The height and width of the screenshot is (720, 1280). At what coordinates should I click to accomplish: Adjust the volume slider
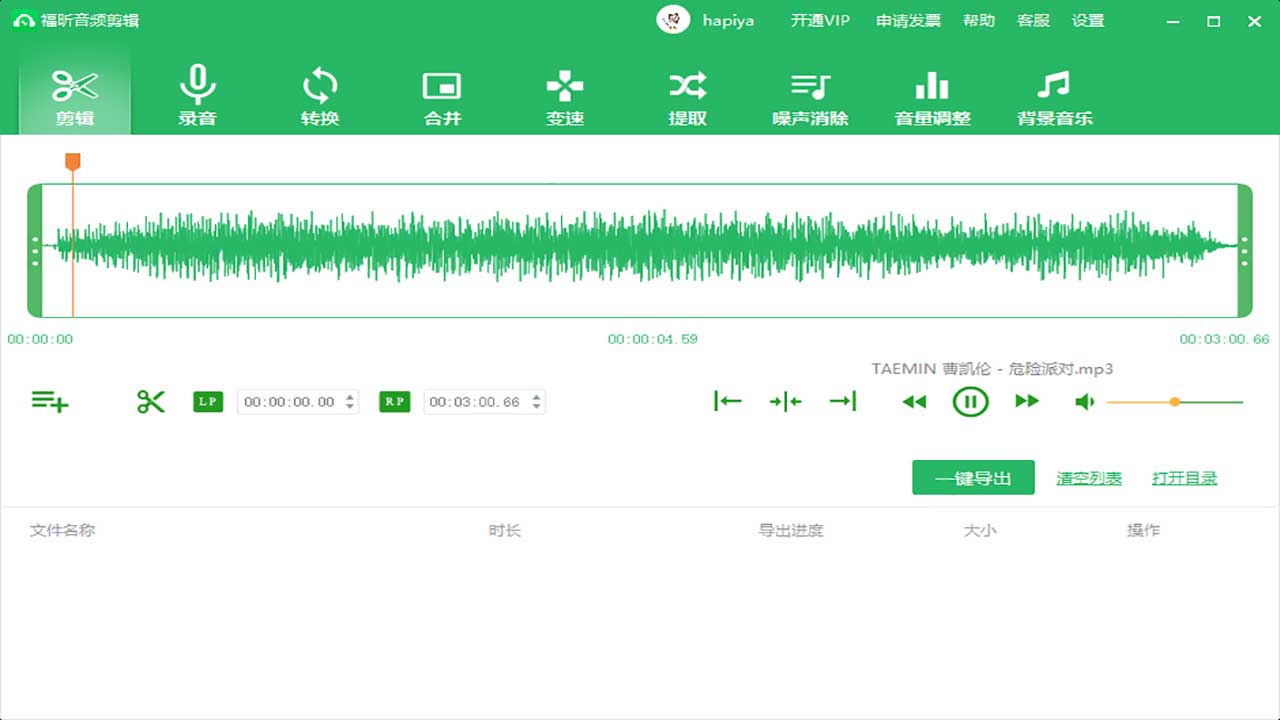(1175, 402)
